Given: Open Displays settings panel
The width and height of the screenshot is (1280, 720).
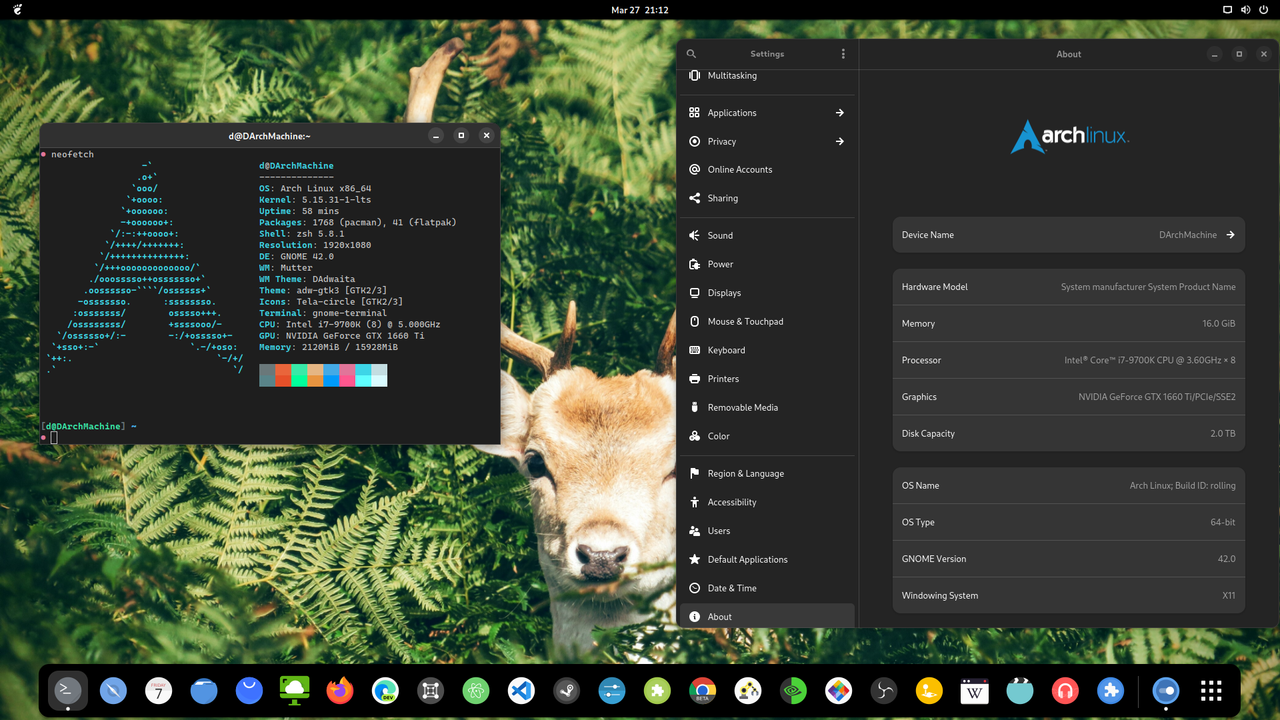Looking at the screenshot, I should (767, 293).
